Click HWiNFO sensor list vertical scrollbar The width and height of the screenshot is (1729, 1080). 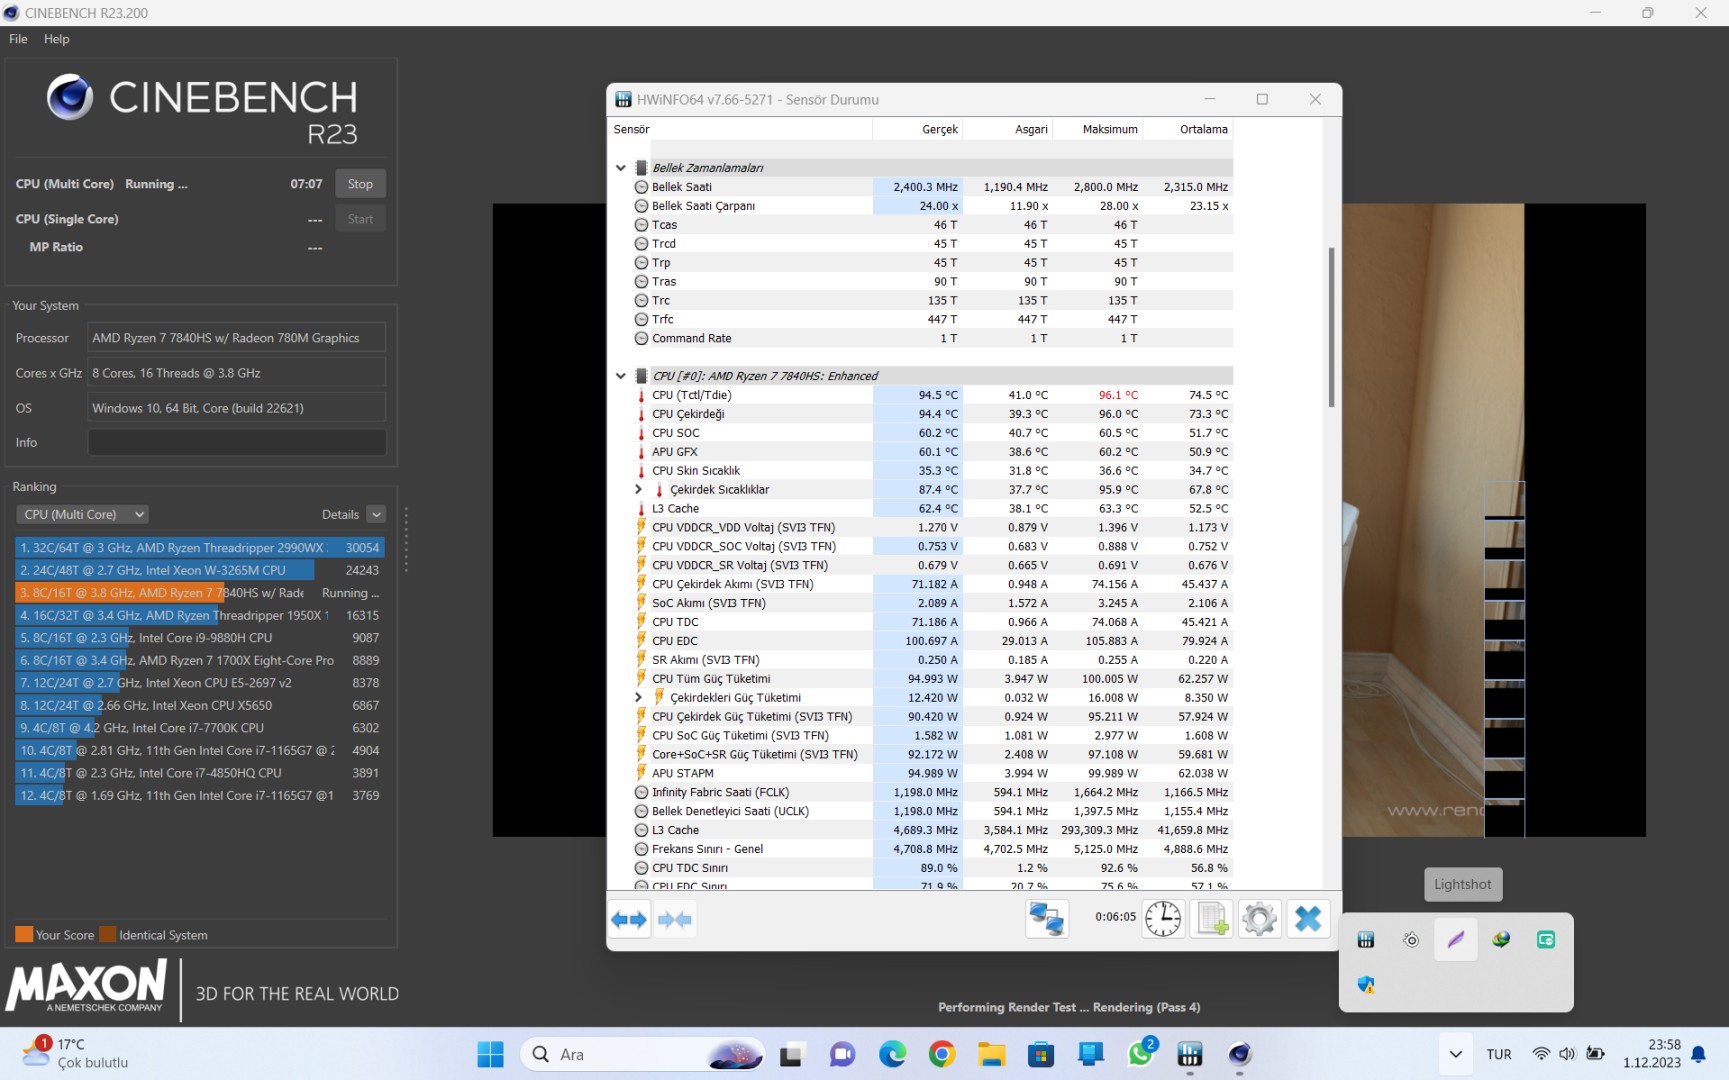(1331, 327)
